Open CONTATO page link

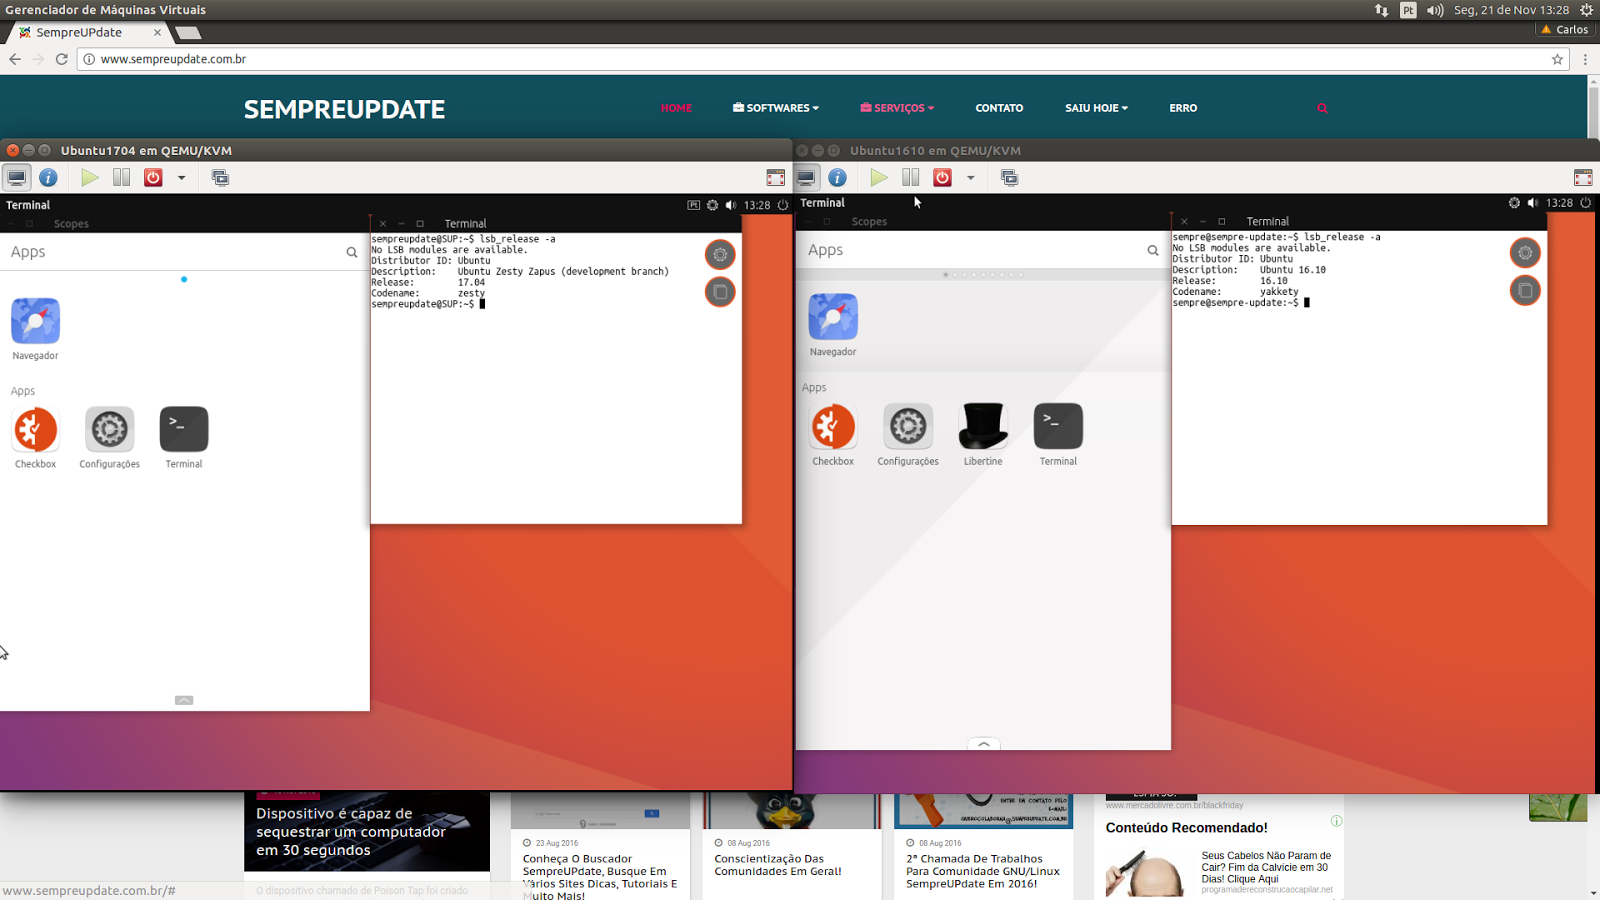(999, 108)
